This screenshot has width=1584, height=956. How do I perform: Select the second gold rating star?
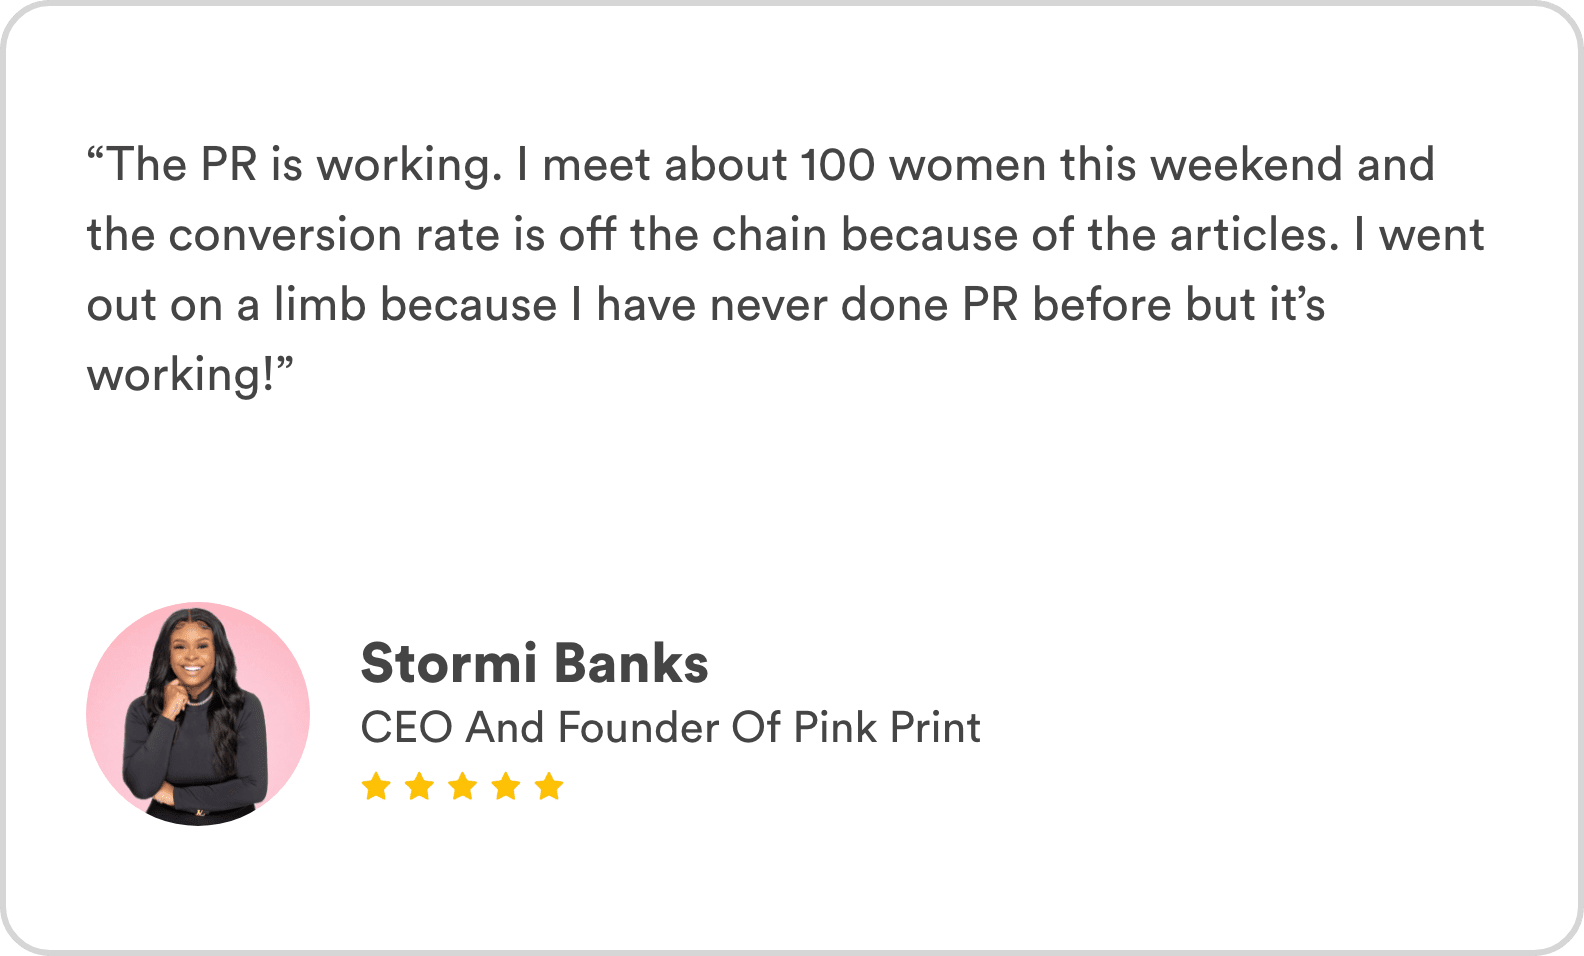[419, 787]
